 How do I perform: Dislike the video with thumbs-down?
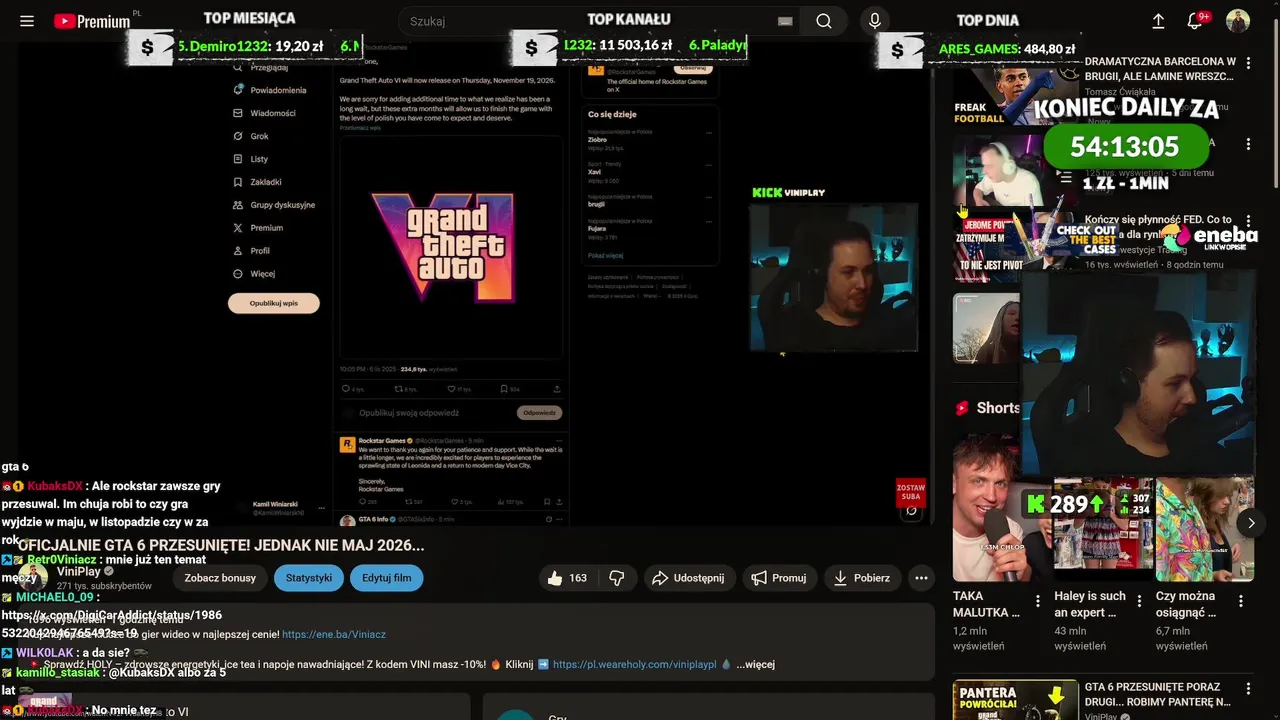pyautogui.click(x=617, y=578)
